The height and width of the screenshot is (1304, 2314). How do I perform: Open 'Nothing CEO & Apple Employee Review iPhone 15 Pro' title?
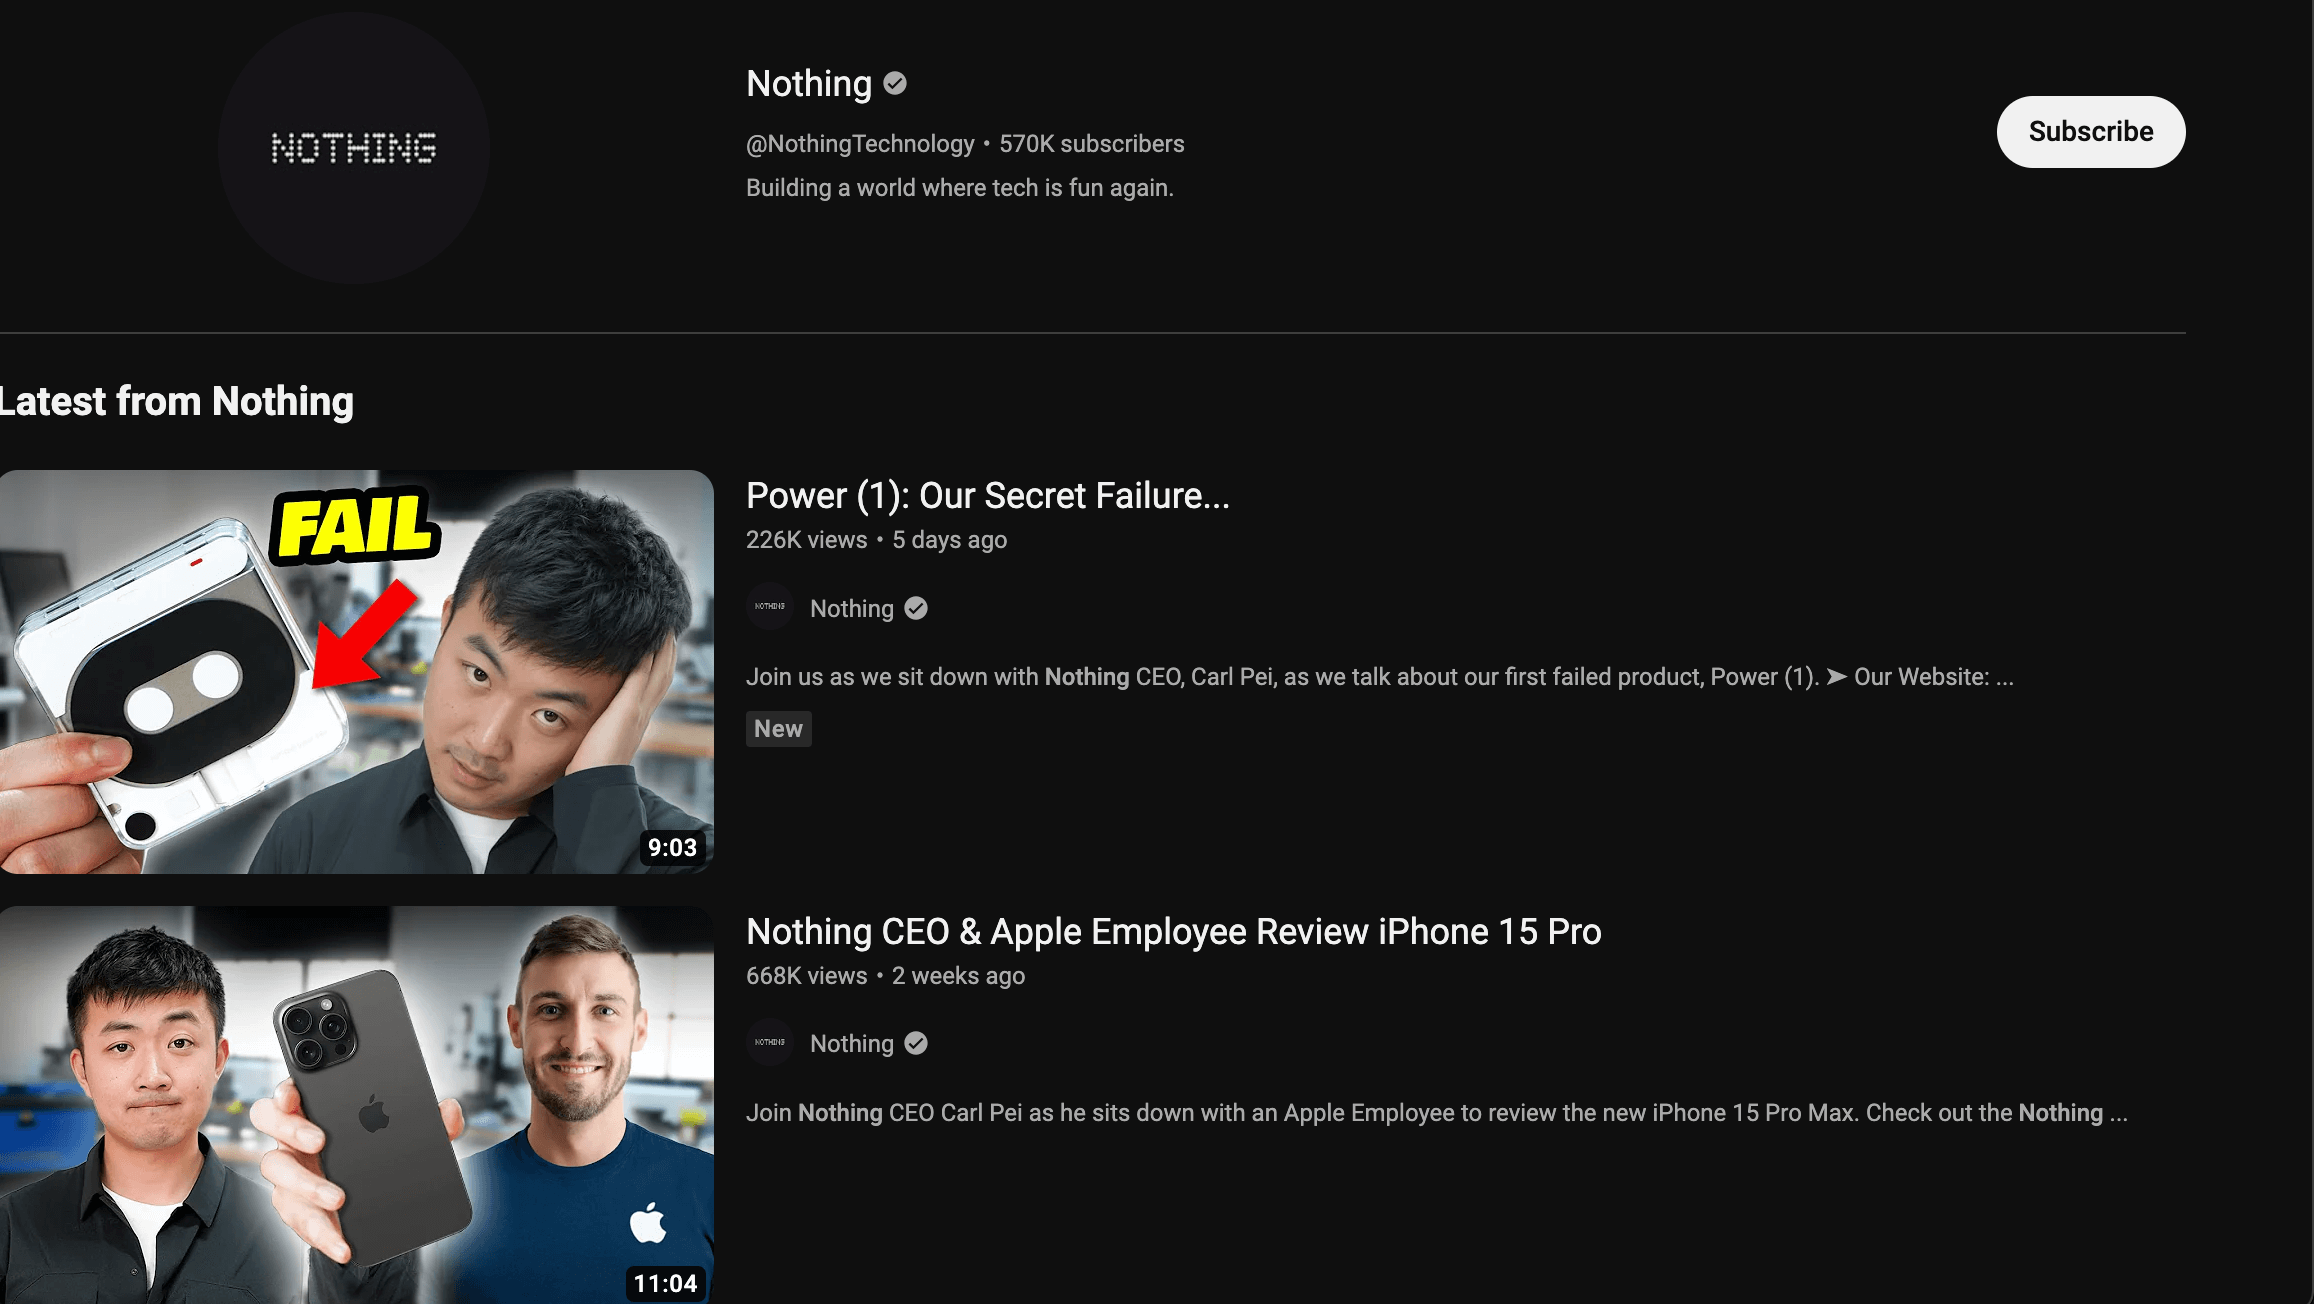[x=1174, y=931]
